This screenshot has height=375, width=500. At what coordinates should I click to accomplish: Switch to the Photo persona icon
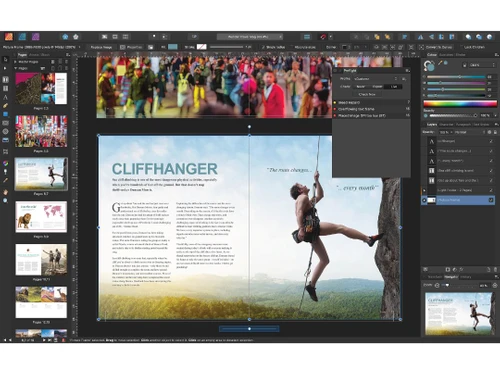[x=36, y=36]
